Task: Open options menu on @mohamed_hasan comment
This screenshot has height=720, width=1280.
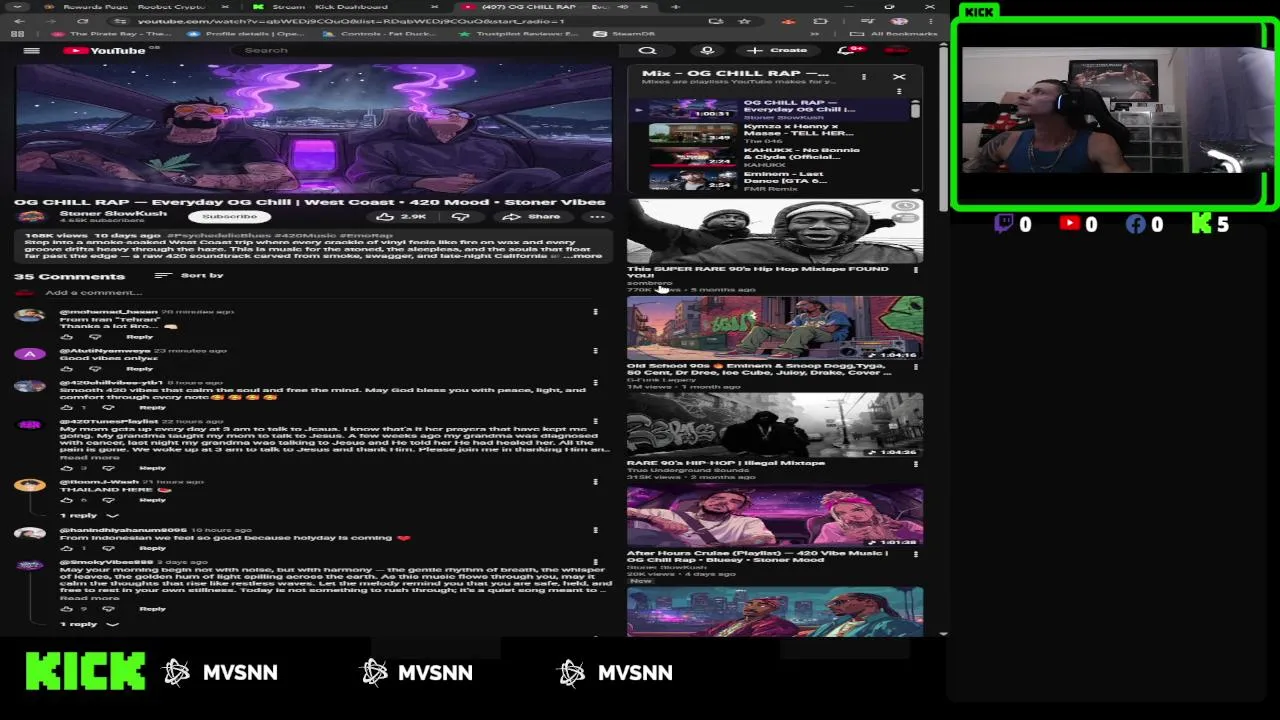Action: (595, 312)
